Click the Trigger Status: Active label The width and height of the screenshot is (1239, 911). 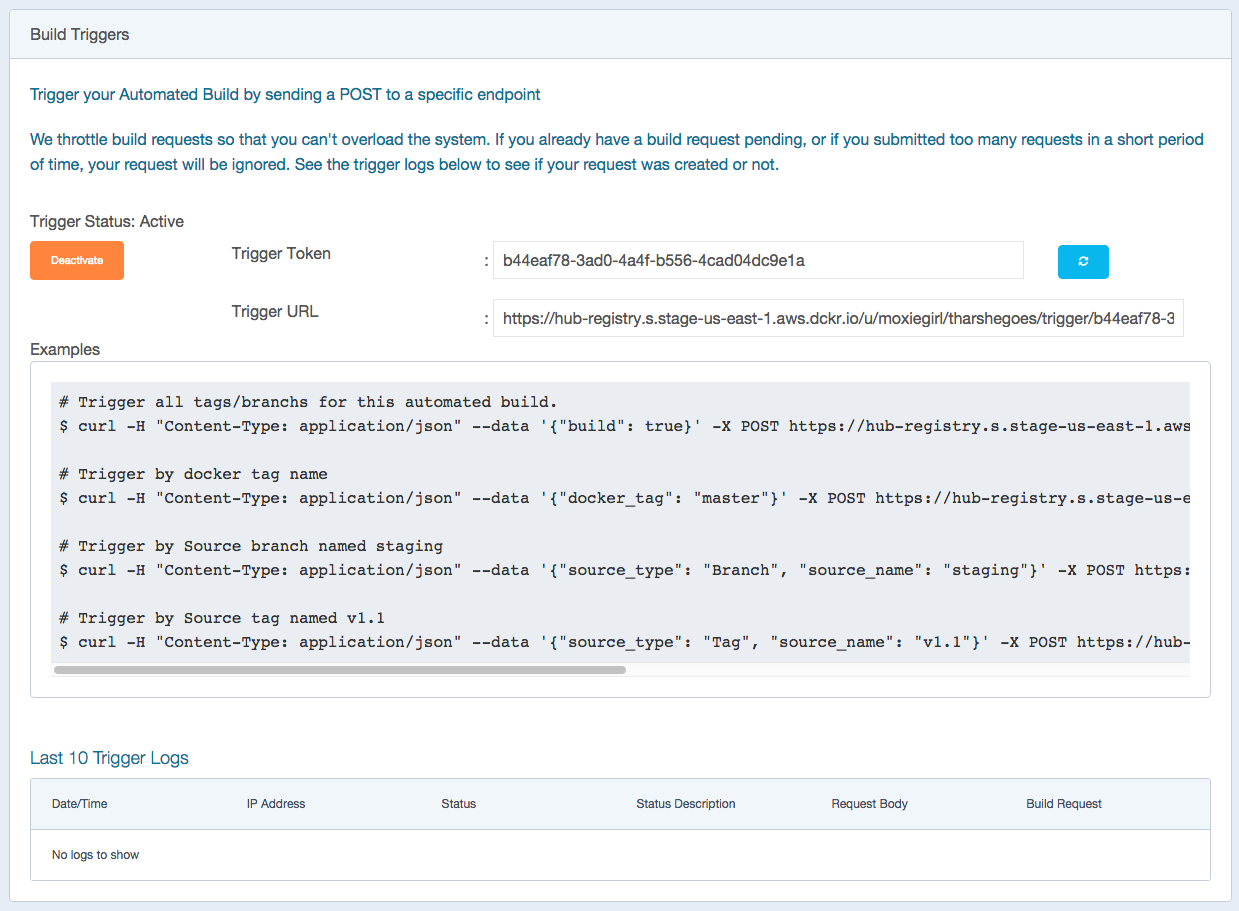click(107, 221)
